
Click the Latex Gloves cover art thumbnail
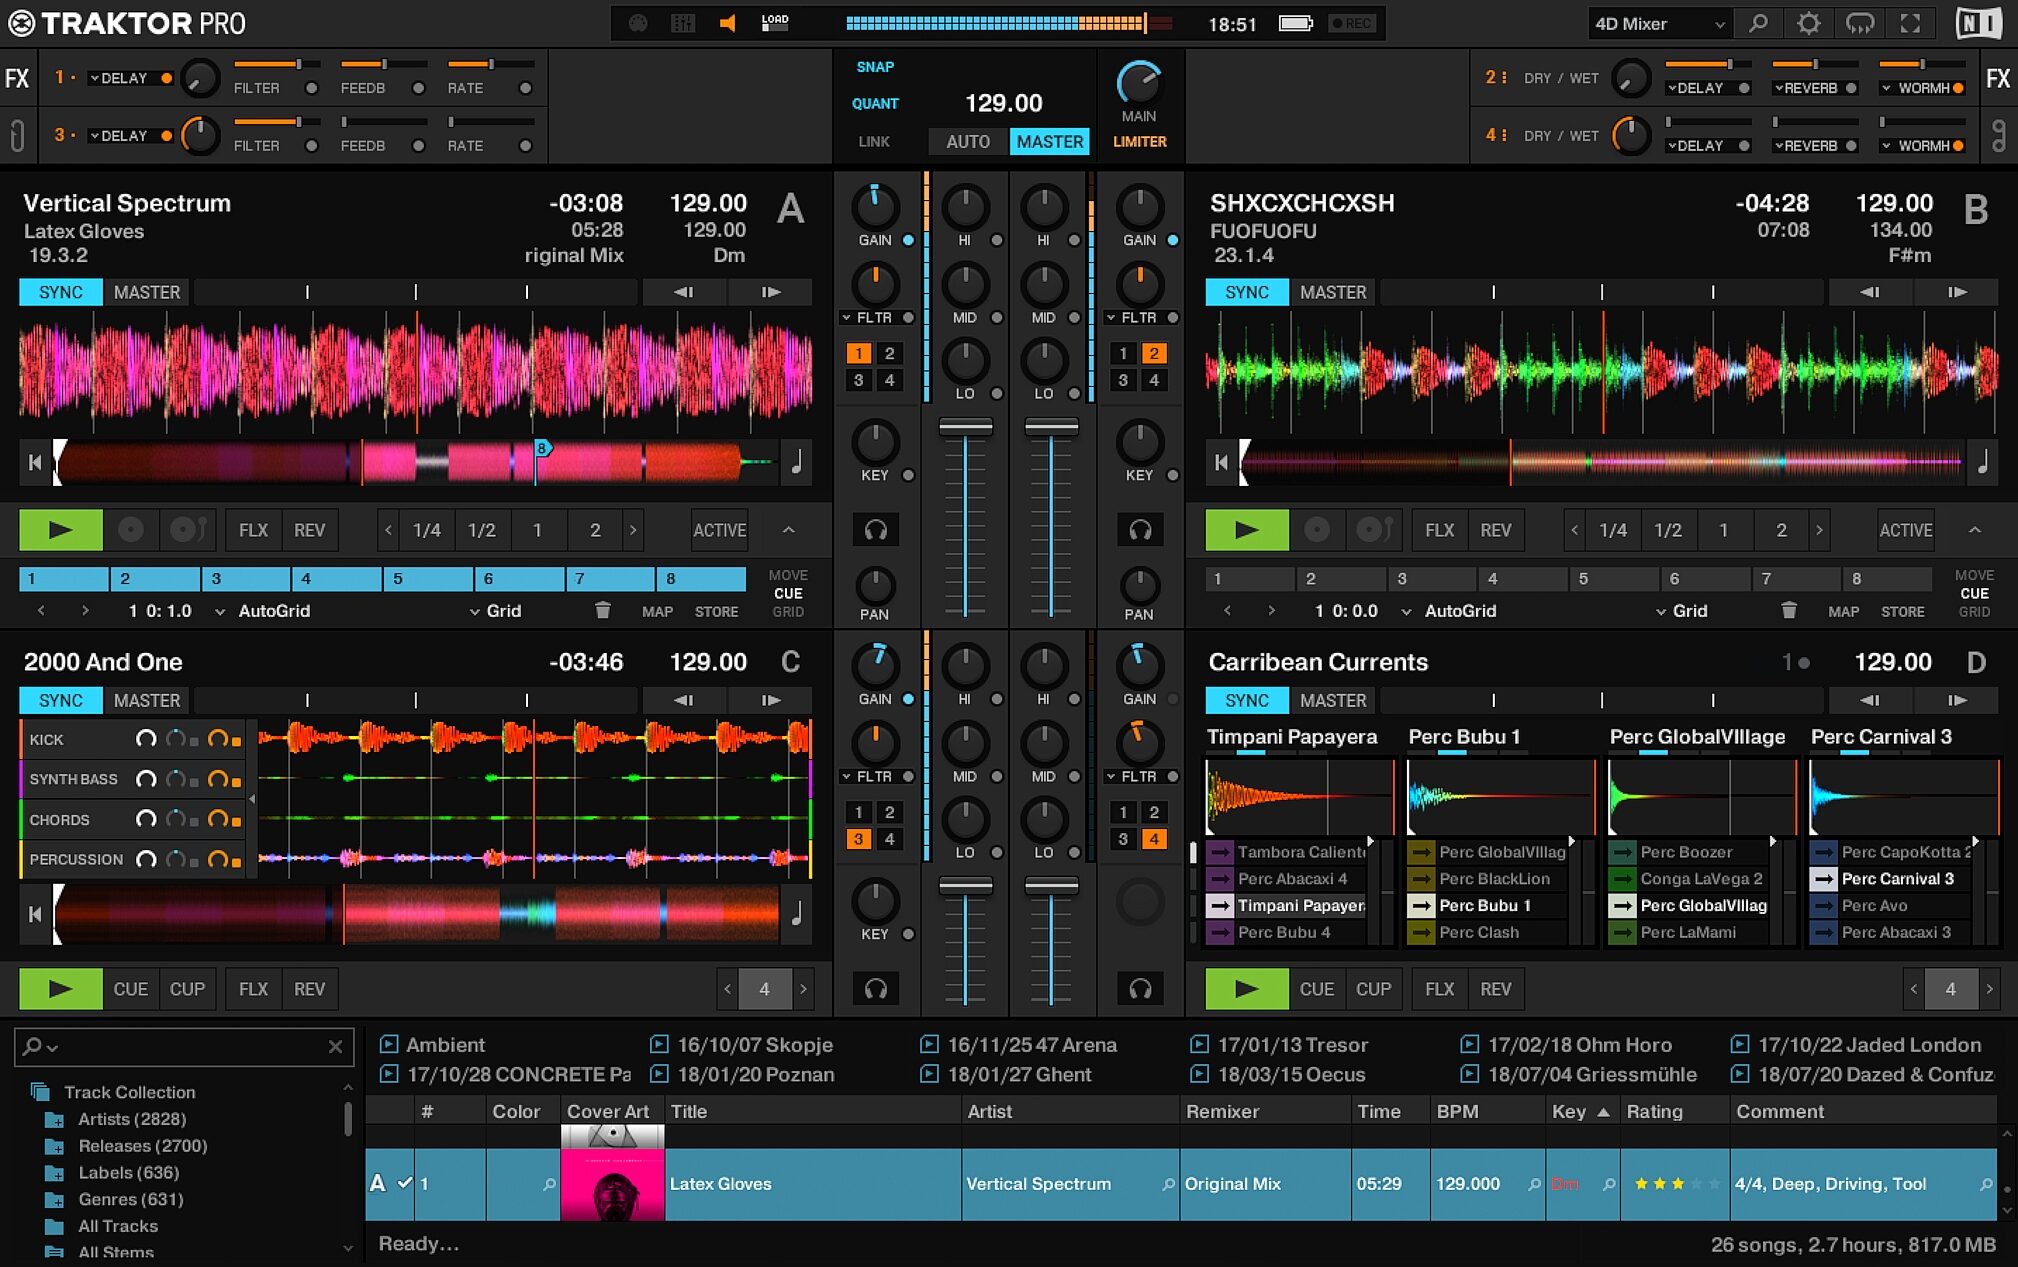pos(612,1184)
